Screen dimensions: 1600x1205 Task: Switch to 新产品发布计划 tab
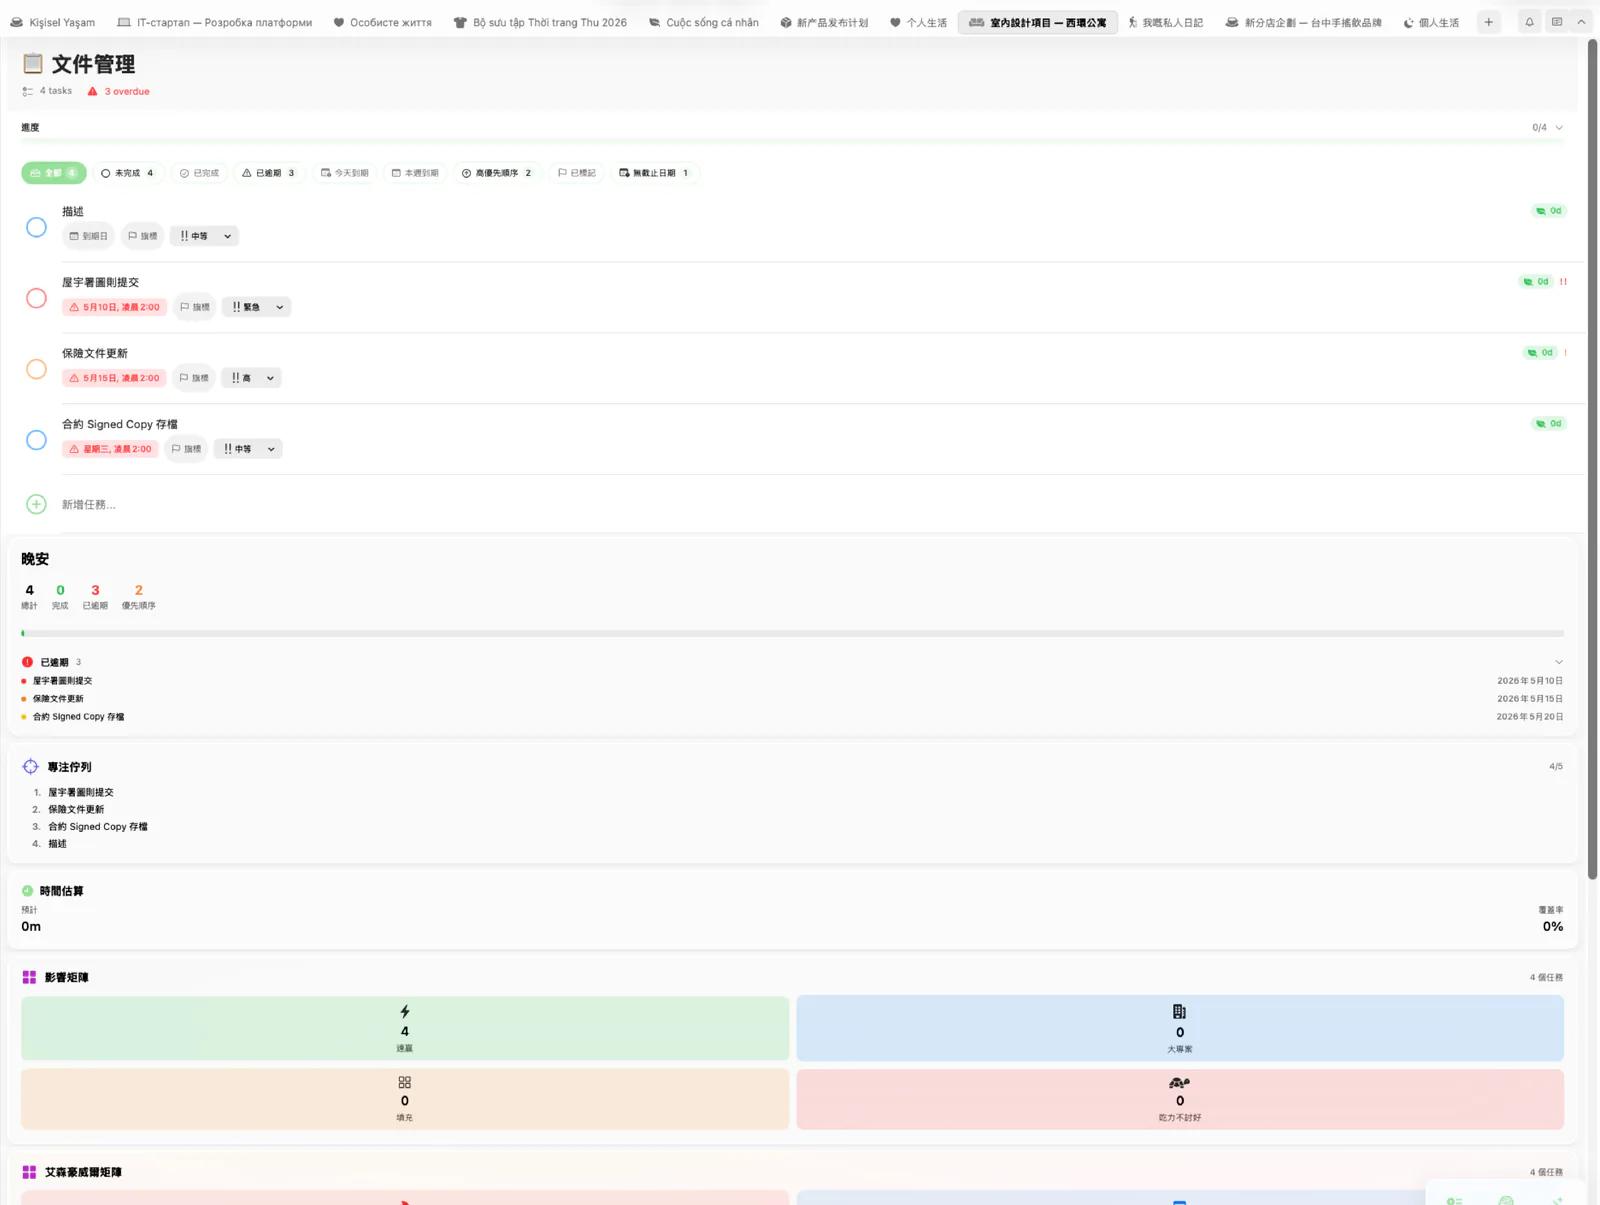click(x=825, y=22)
